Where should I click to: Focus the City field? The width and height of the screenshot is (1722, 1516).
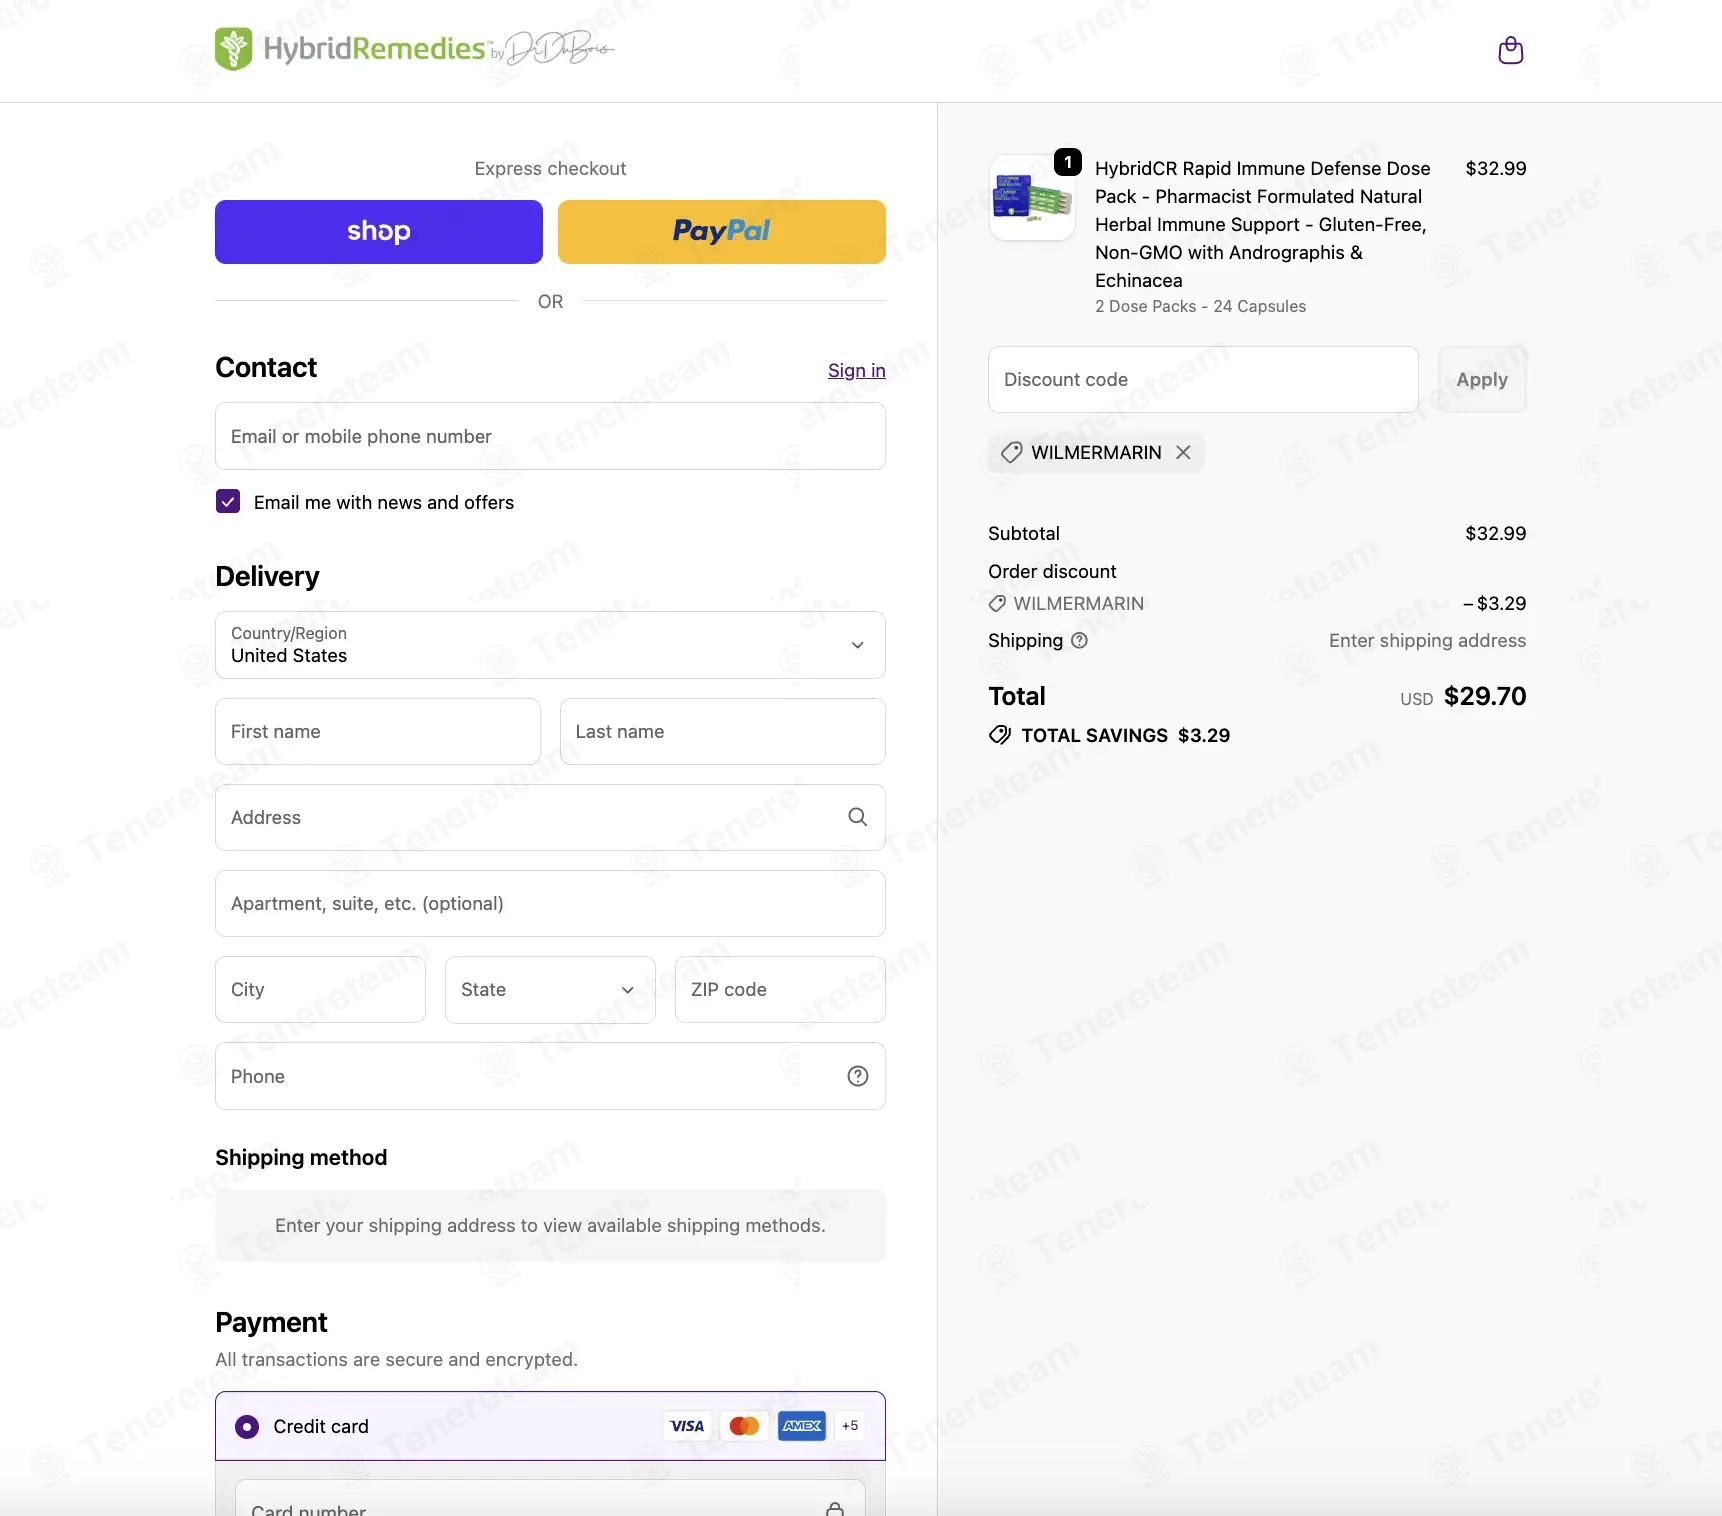pos(320,990)
